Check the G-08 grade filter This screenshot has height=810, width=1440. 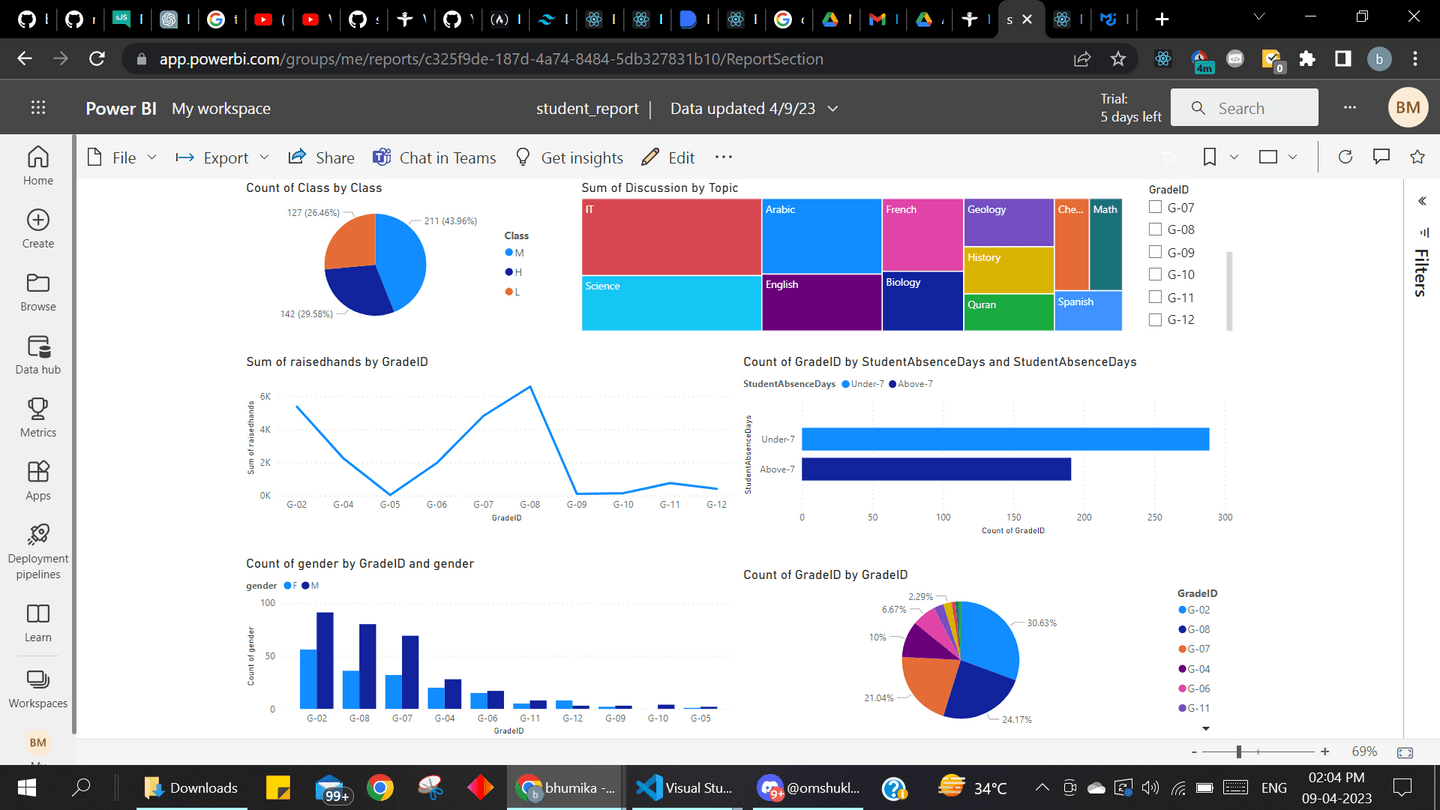click(x=1156, y=229)
